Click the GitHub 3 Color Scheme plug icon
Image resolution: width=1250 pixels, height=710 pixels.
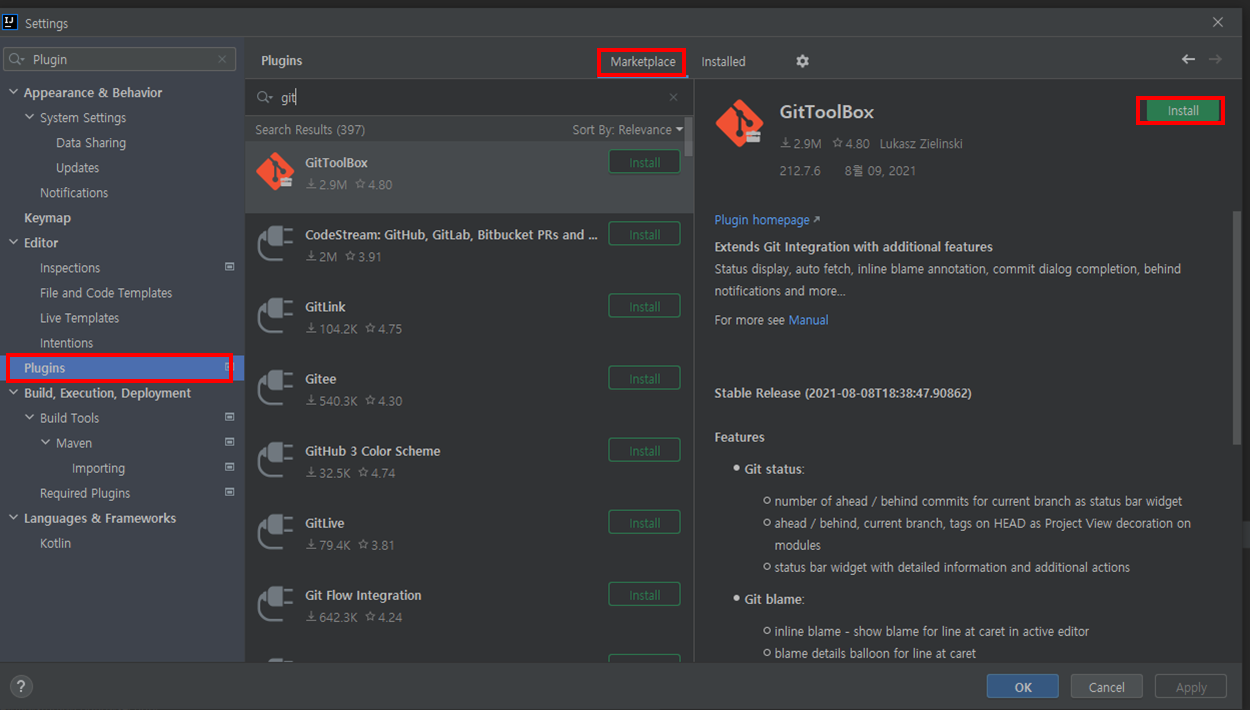pyautogui.click(x=275, y=460)
